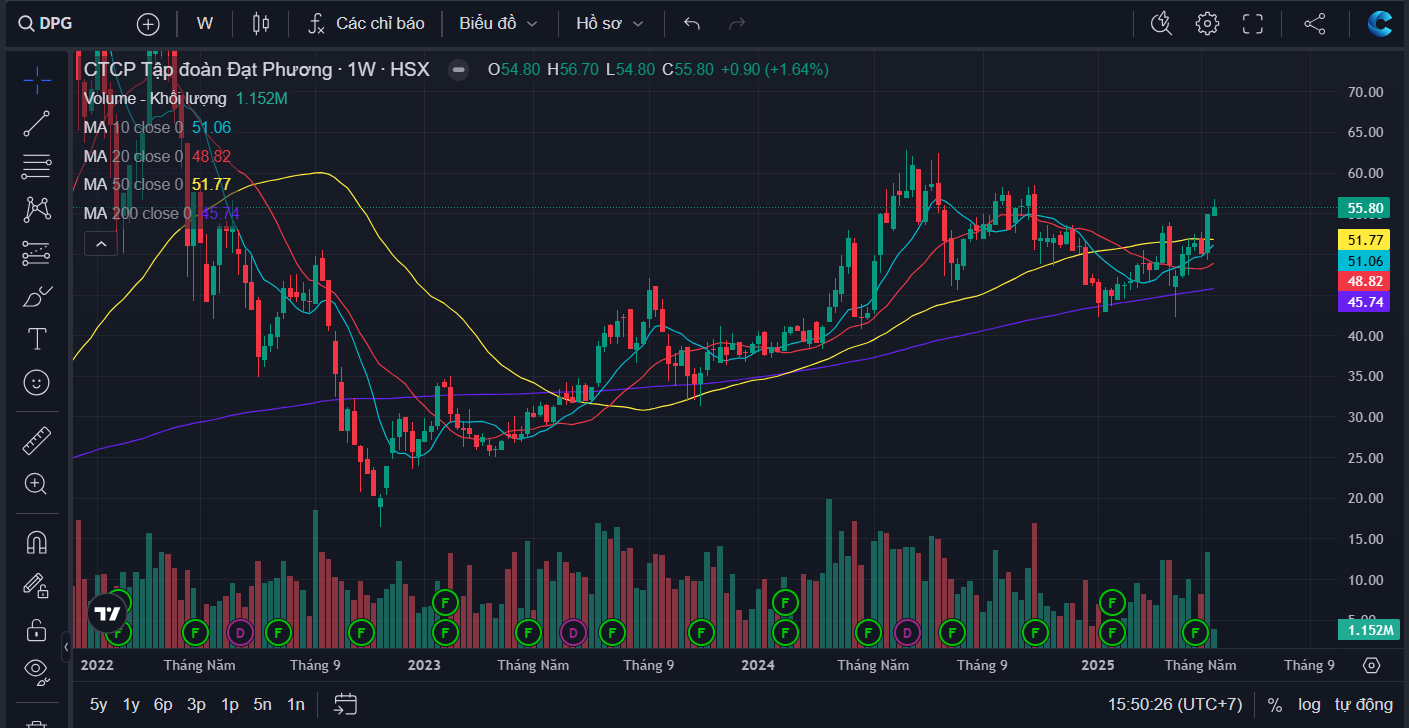
Task: Select the trend line drawing tool
Action: pyautogui.click(x=37, y=124)
